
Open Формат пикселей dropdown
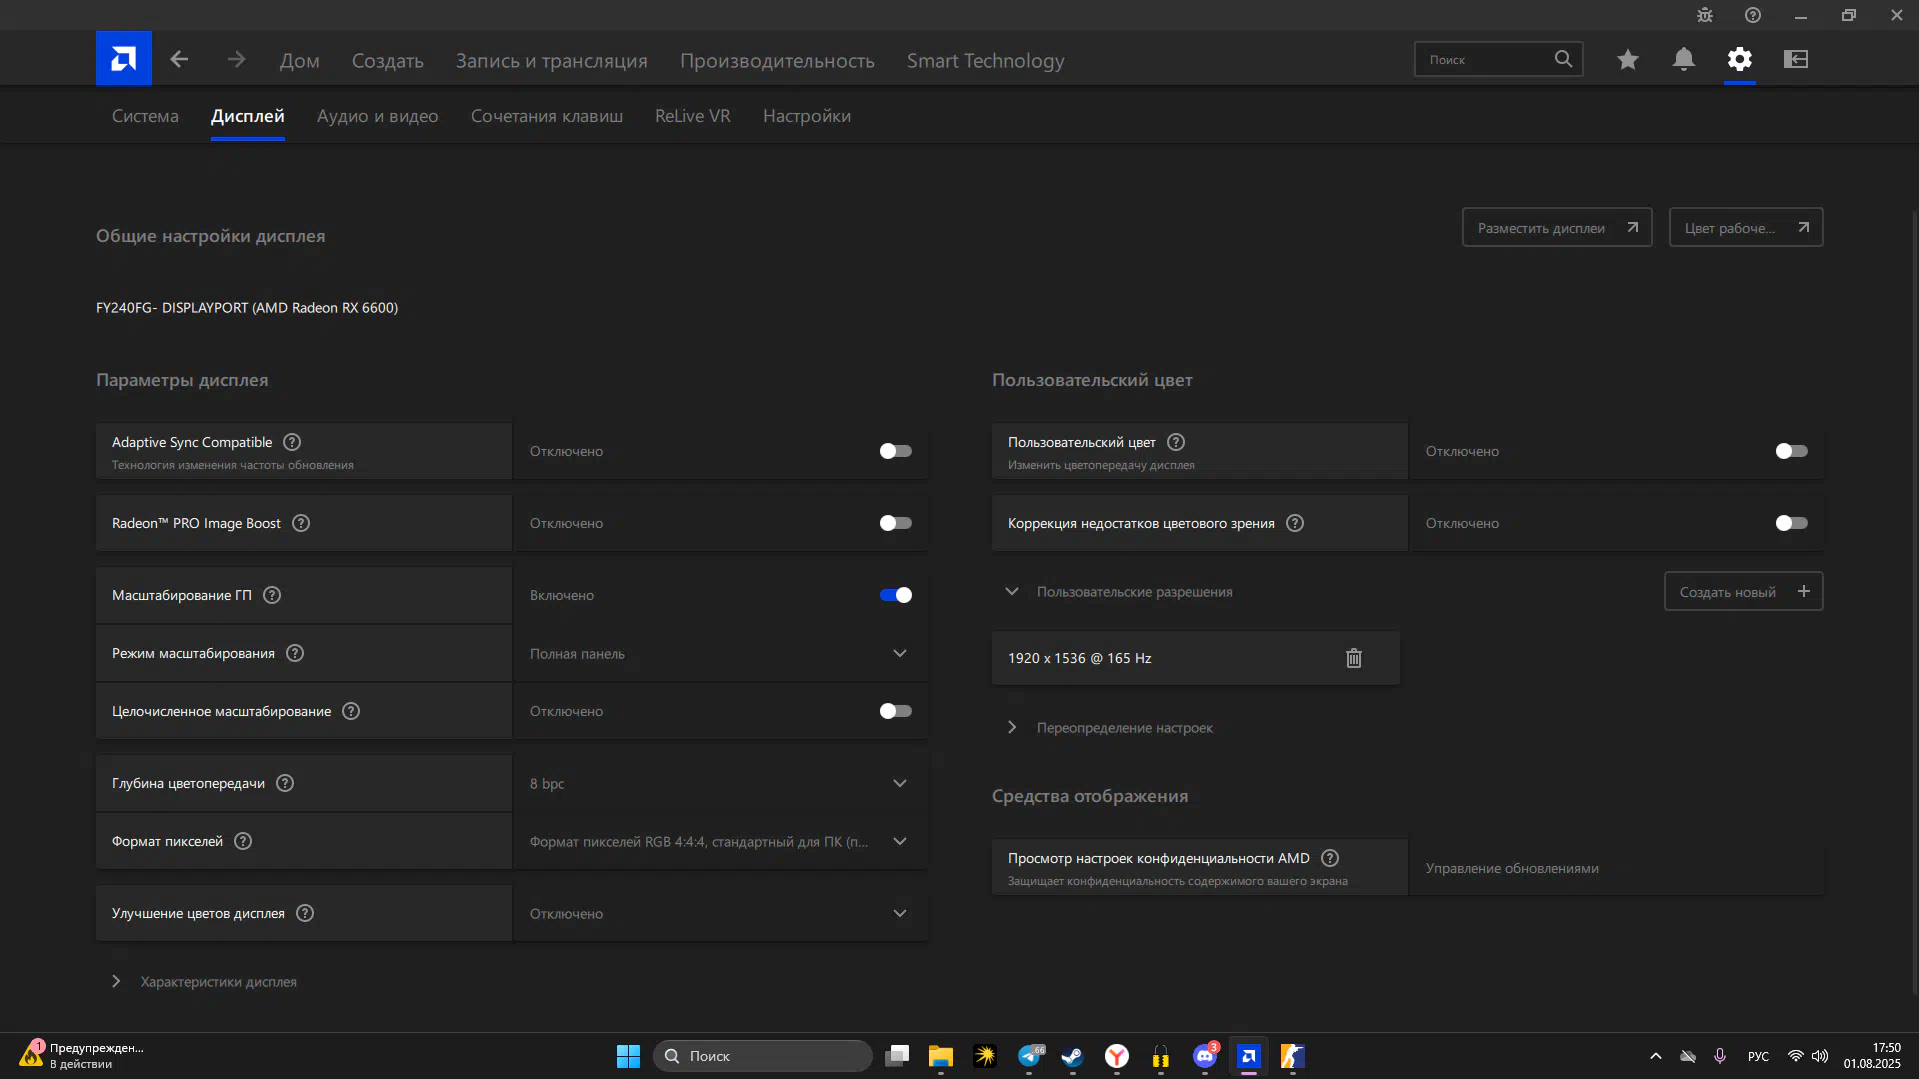[x=720, y=841]
